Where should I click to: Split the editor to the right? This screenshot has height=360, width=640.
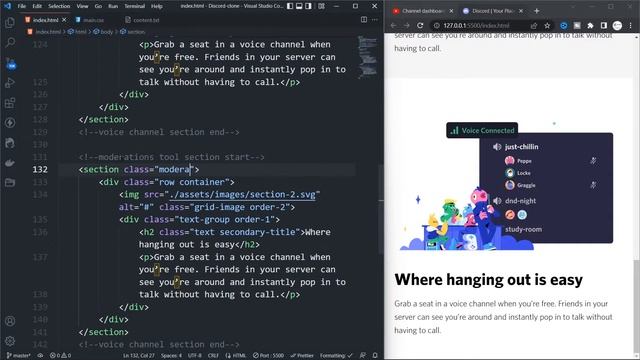(364, 20)
